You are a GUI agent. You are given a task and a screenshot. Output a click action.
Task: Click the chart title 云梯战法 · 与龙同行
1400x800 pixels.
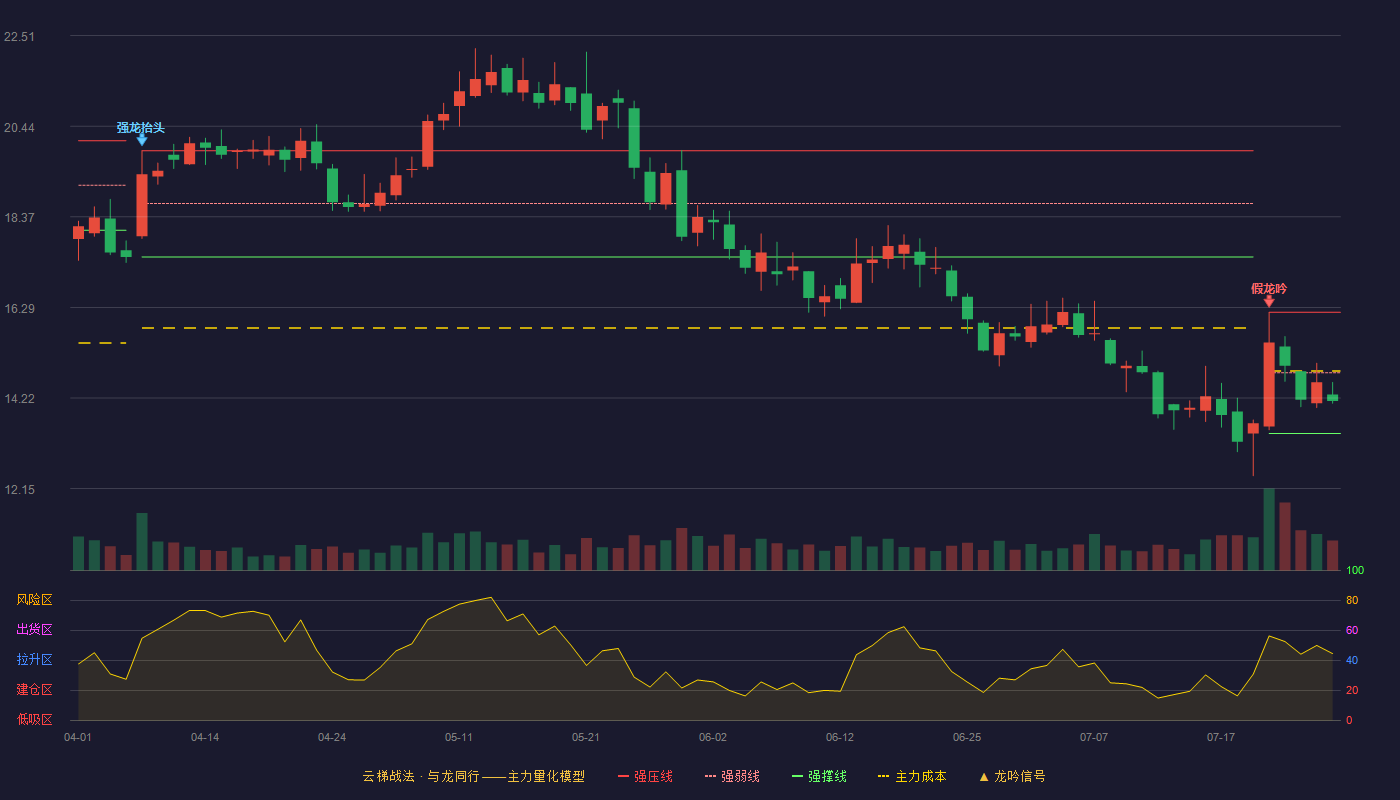421,776
